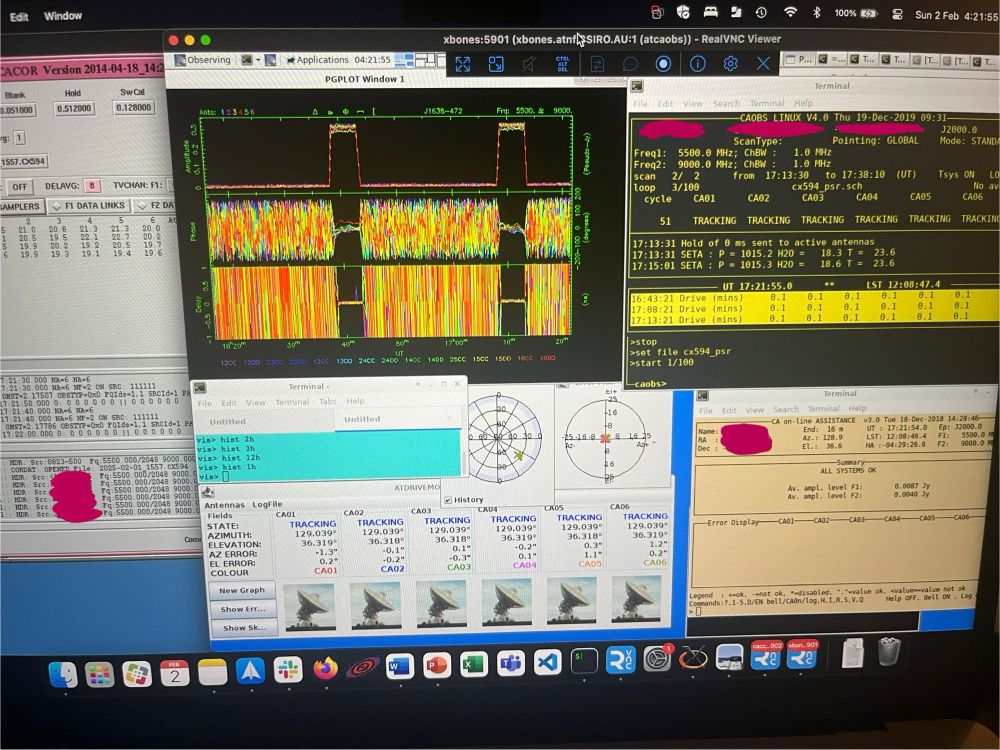Click SAMPLERS button in CACOR
Viewport: 1000px width, 750px height.
click(22, 207)
